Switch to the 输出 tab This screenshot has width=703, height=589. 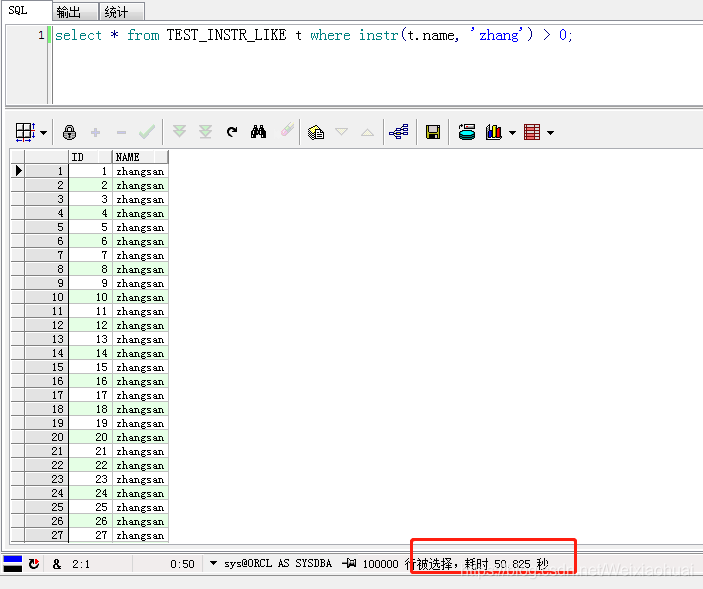[69, 12]
